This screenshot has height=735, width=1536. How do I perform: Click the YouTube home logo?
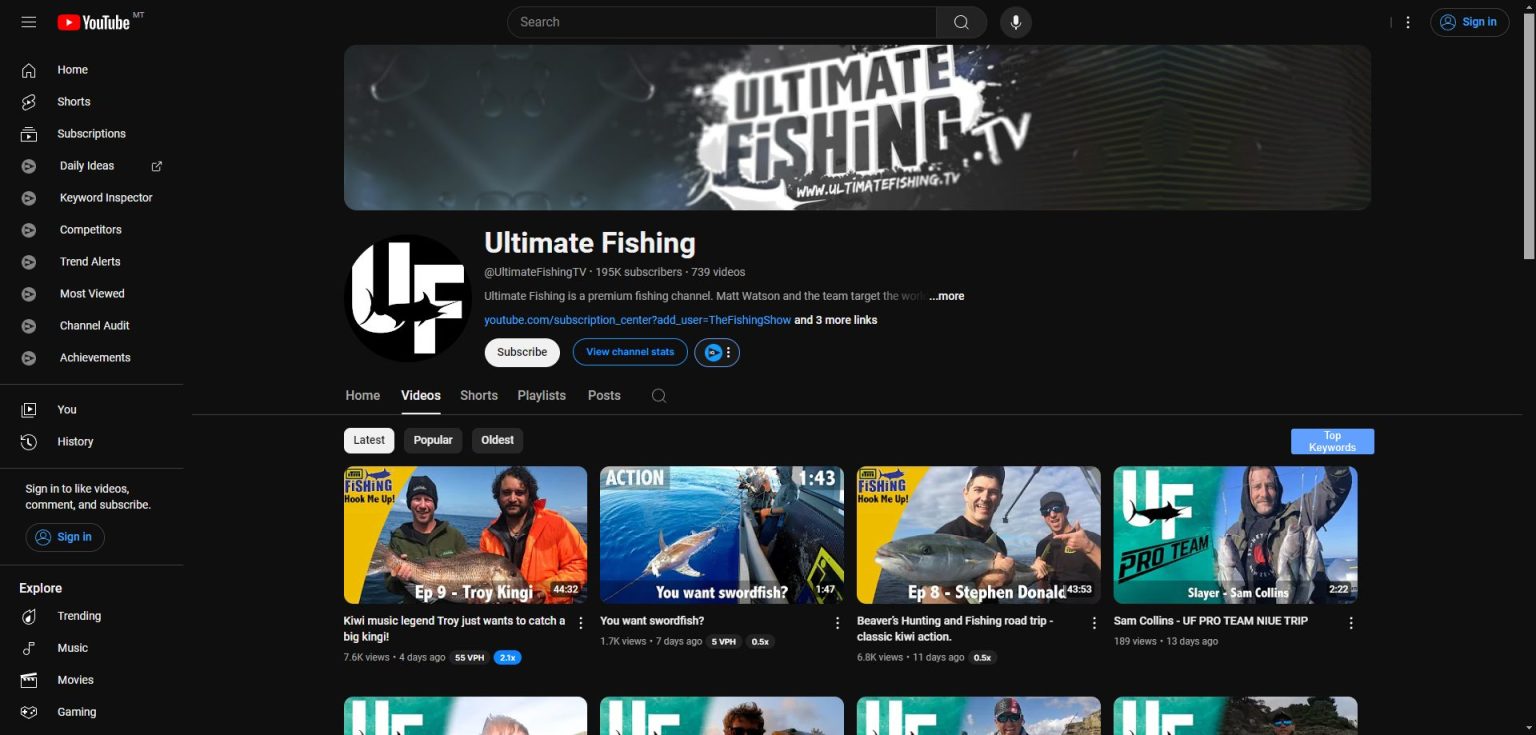coord(96,22)
